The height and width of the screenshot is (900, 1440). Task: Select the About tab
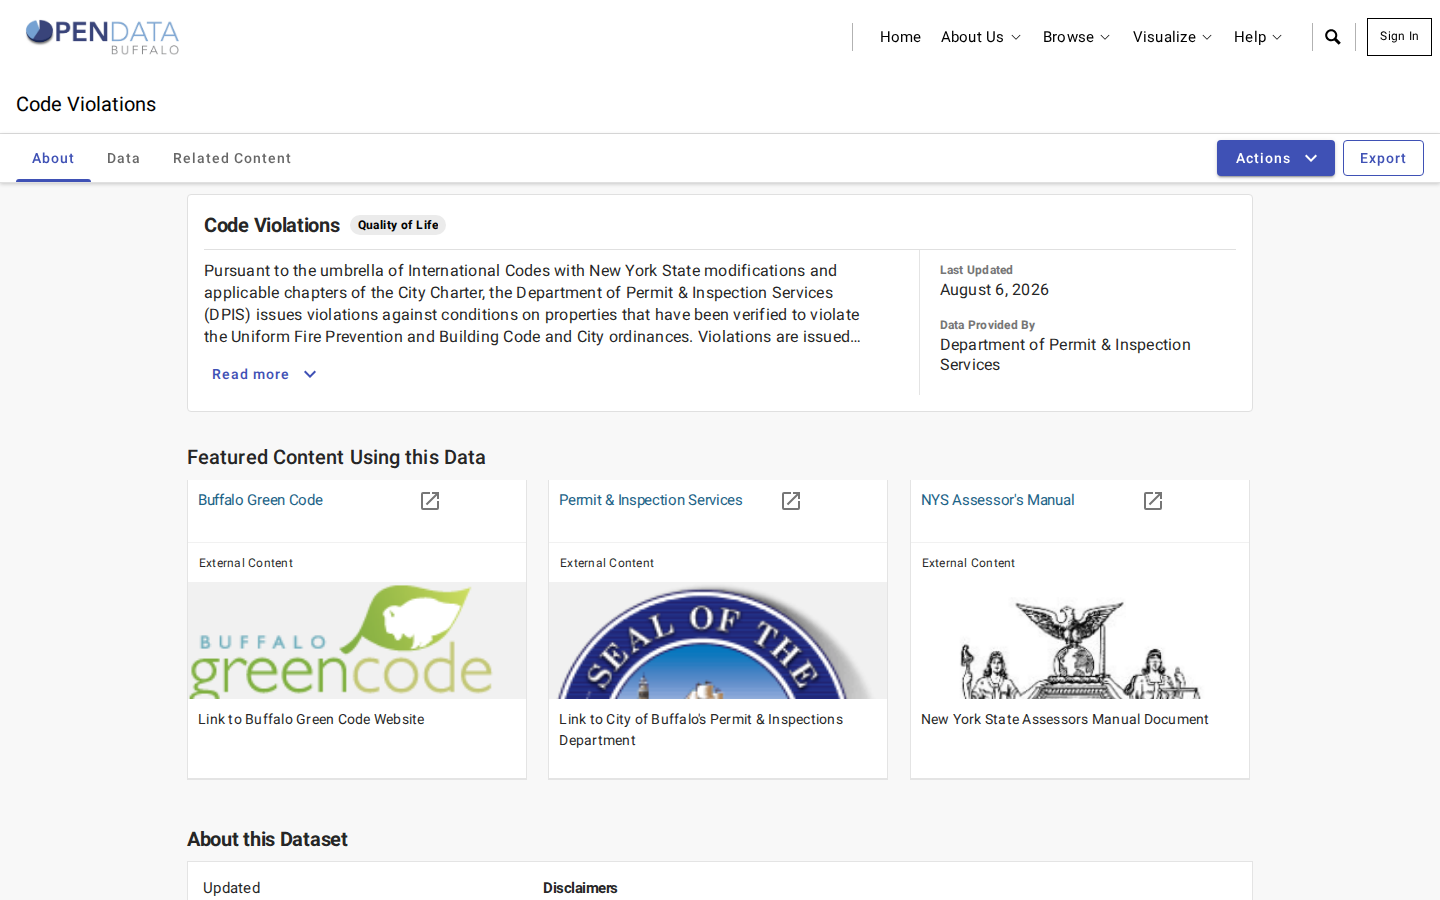tap(53, 158)
